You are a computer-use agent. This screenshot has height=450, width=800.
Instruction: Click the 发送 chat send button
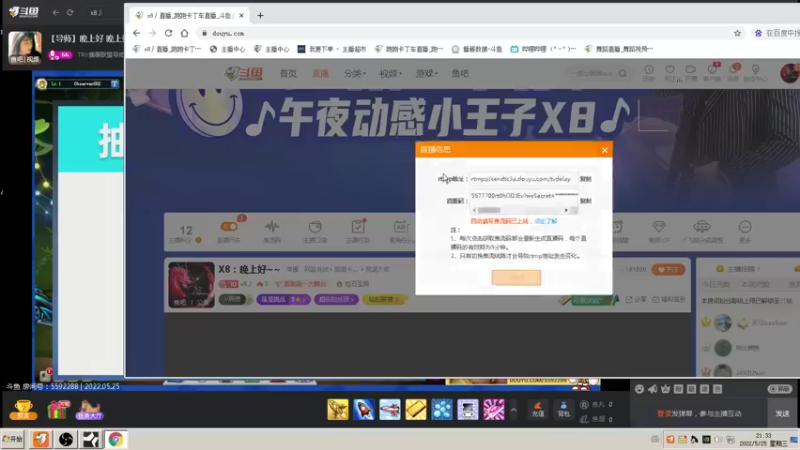(x=782, y=414)
